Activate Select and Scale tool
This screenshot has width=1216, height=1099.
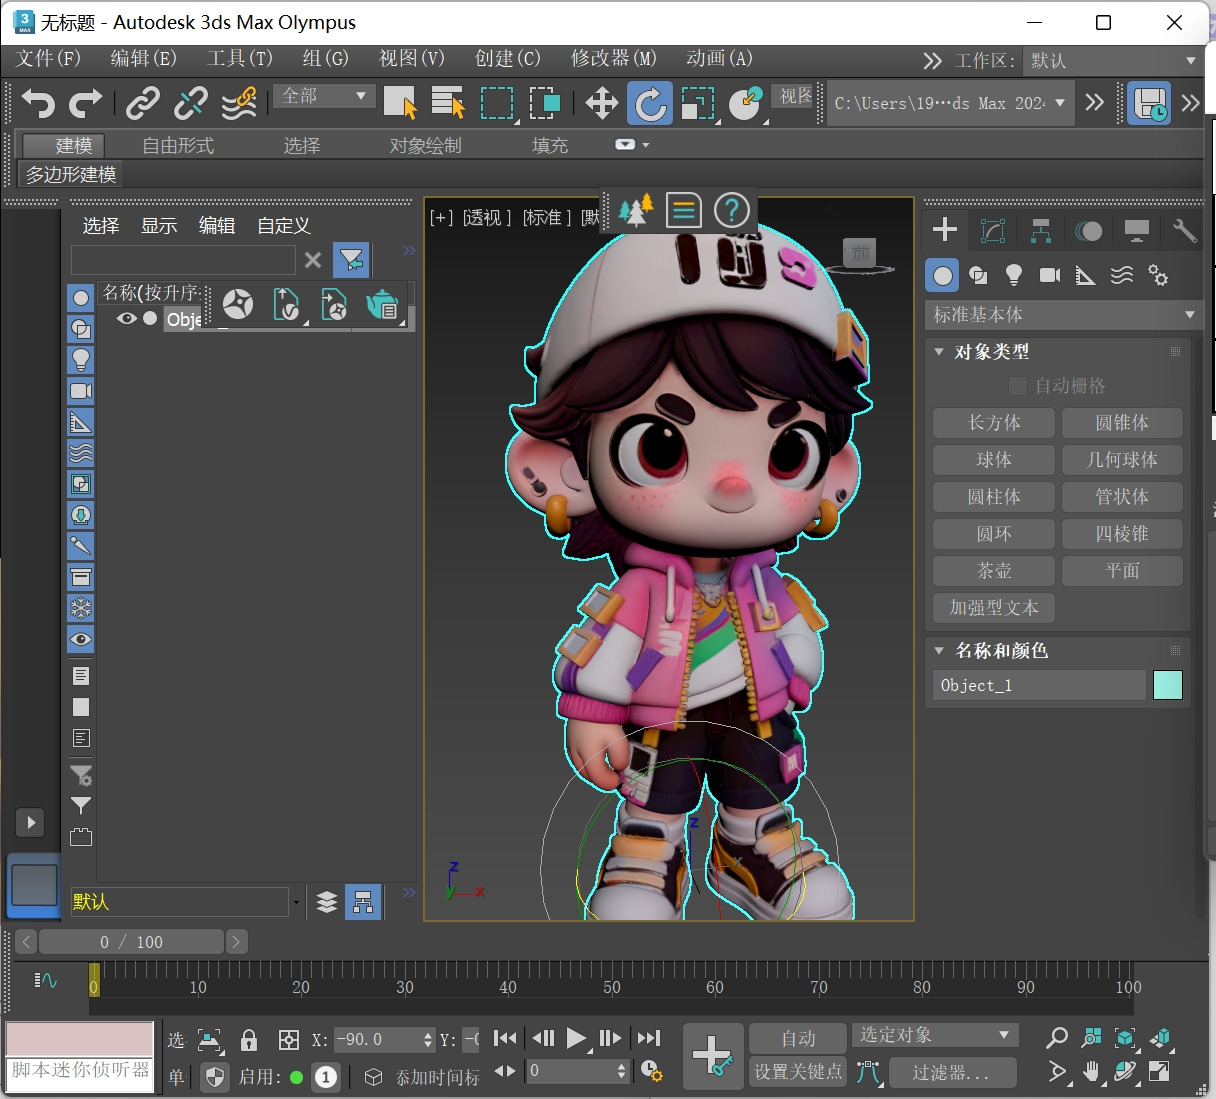[698, 103]
